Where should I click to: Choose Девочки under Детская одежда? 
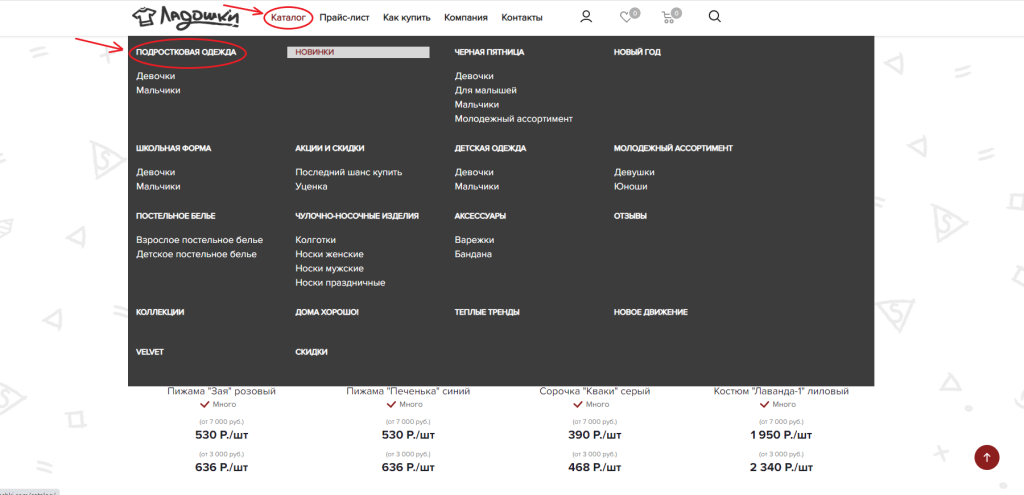click(474, 172)
